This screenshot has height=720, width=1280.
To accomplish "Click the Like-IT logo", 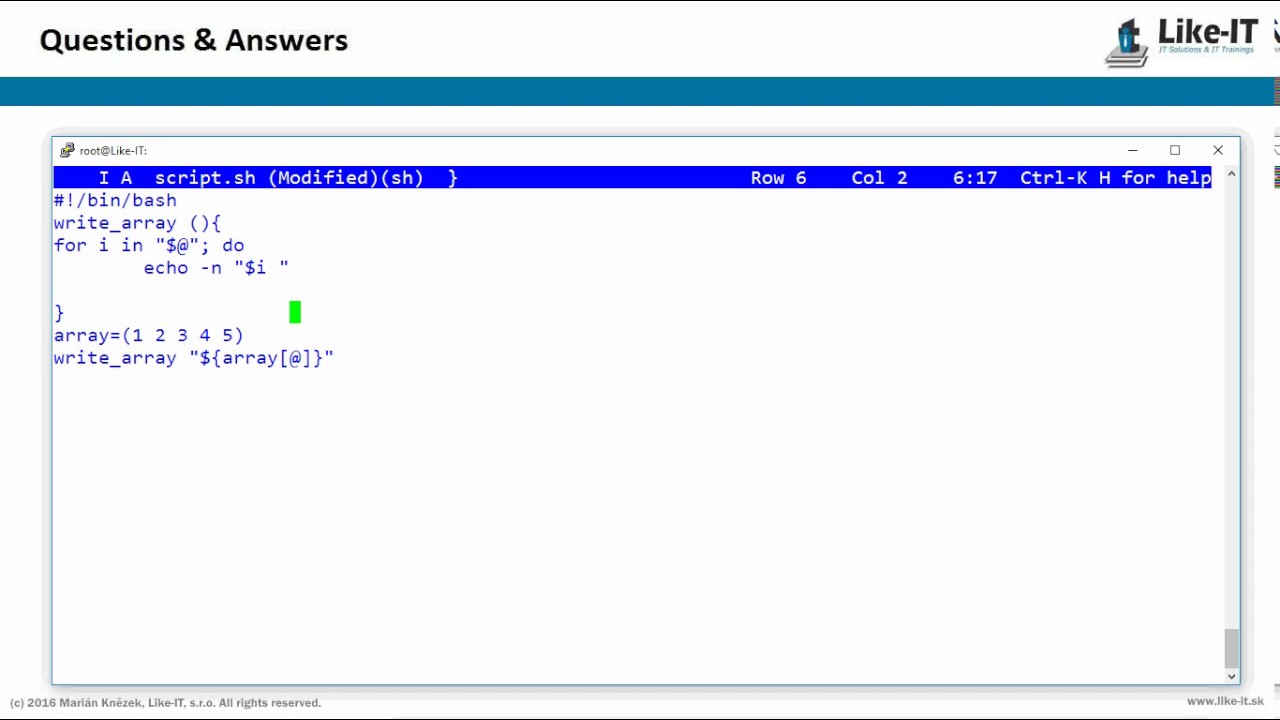I will (1181, 41).
